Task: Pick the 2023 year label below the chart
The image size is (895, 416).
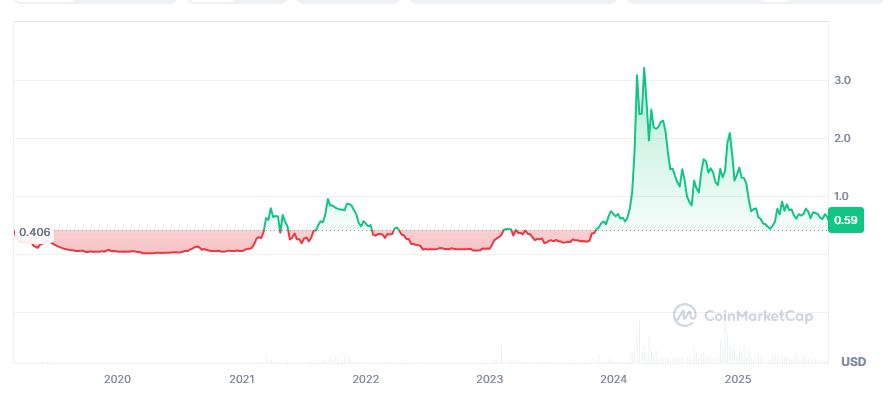Action: pos(489,379)
